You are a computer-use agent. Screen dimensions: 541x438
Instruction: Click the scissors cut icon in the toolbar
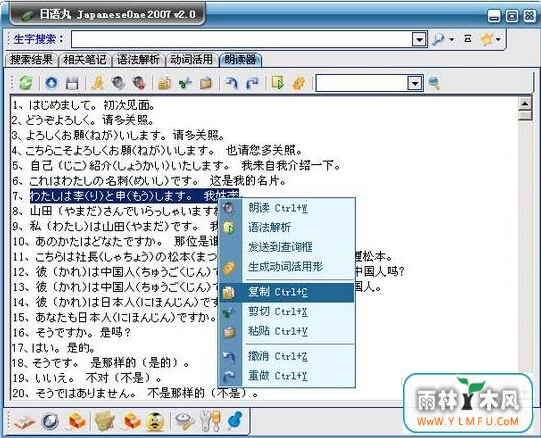(185, 83)
